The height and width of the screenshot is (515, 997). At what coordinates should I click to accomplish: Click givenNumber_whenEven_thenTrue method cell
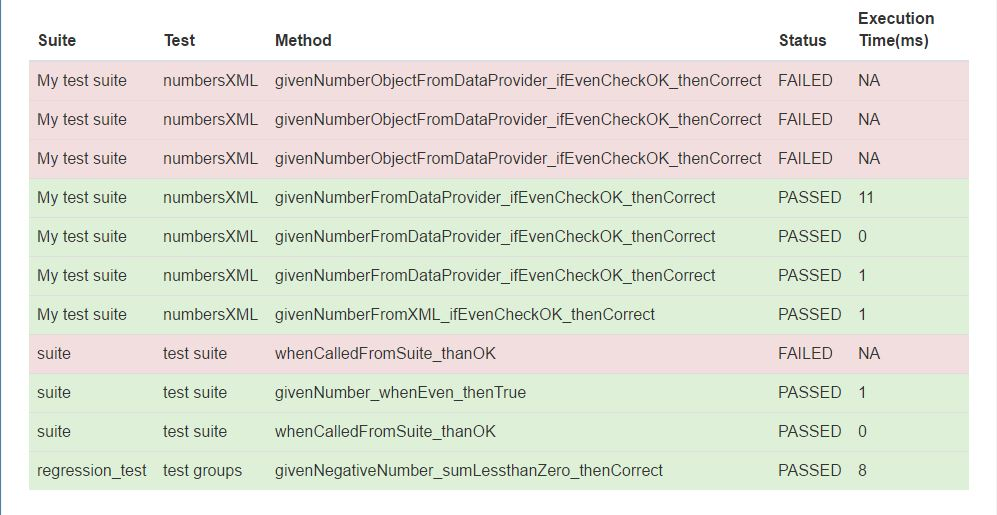pyautogui.click(x=400, y=393)
